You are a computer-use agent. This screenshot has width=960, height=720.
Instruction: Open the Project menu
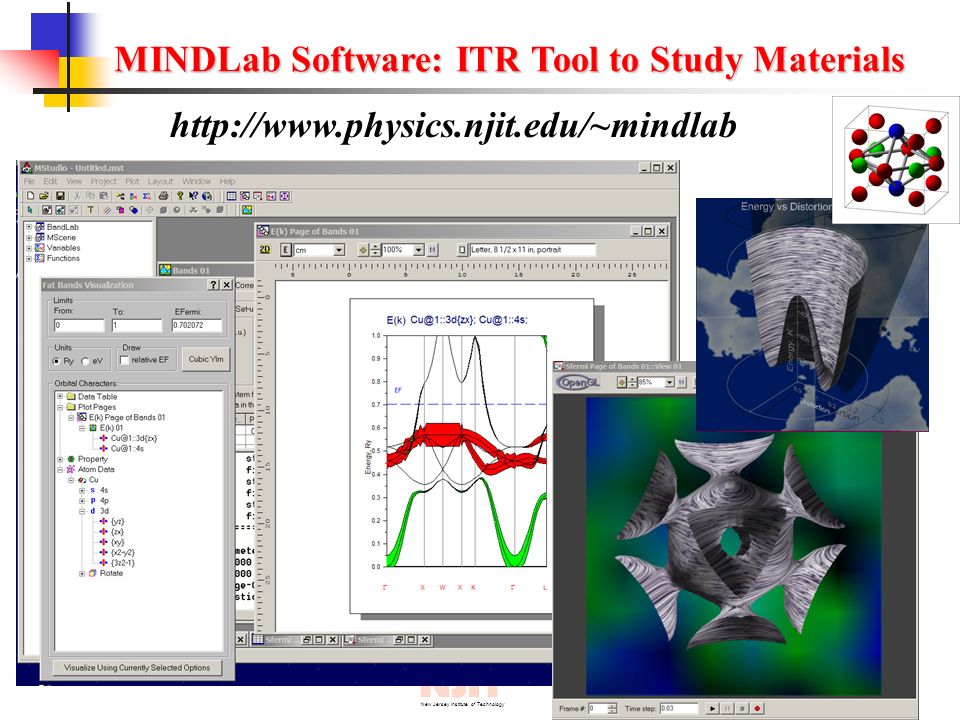click(x=103, y=181)
